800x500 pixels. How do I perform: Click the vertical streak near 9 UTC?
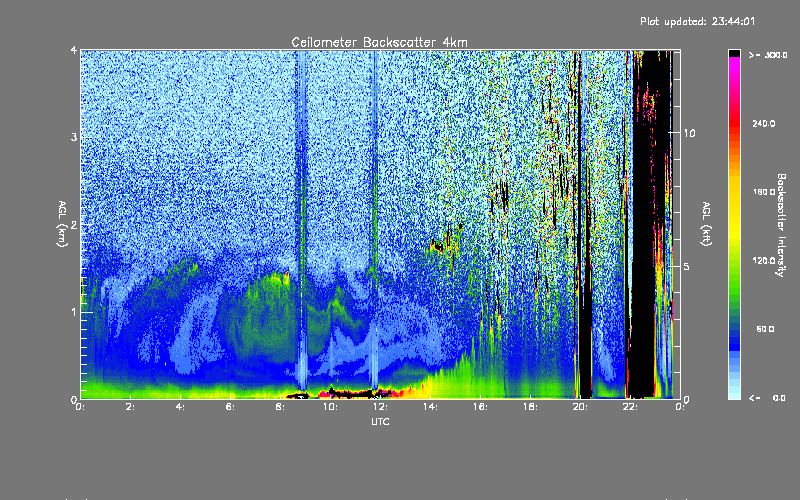point(302,224)
